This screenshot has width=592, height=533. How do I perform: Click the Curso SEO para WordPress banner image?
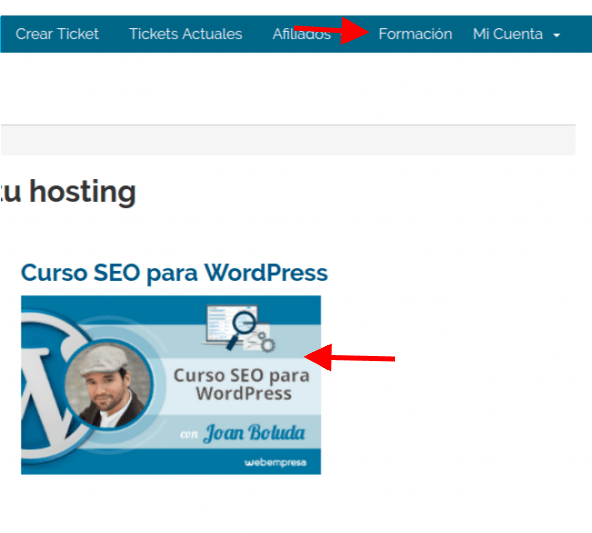(x=171, y=385)
